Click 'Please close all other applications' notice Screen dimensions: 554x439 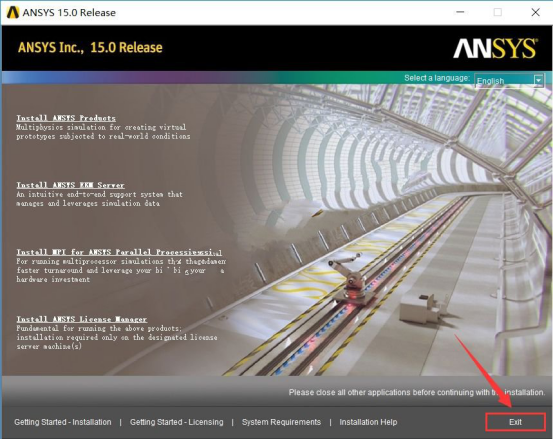[417, 392]
